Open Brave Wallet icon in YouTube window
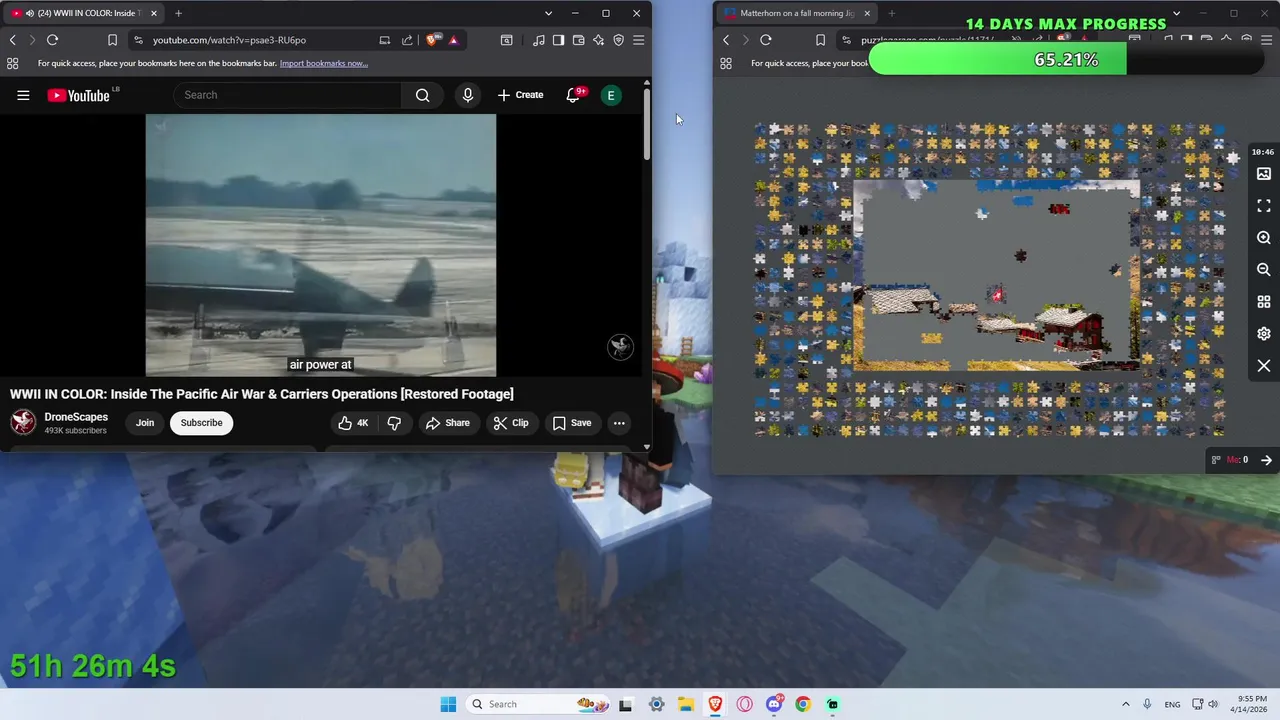Viewport: 1280px width, 720px height. 578,40
